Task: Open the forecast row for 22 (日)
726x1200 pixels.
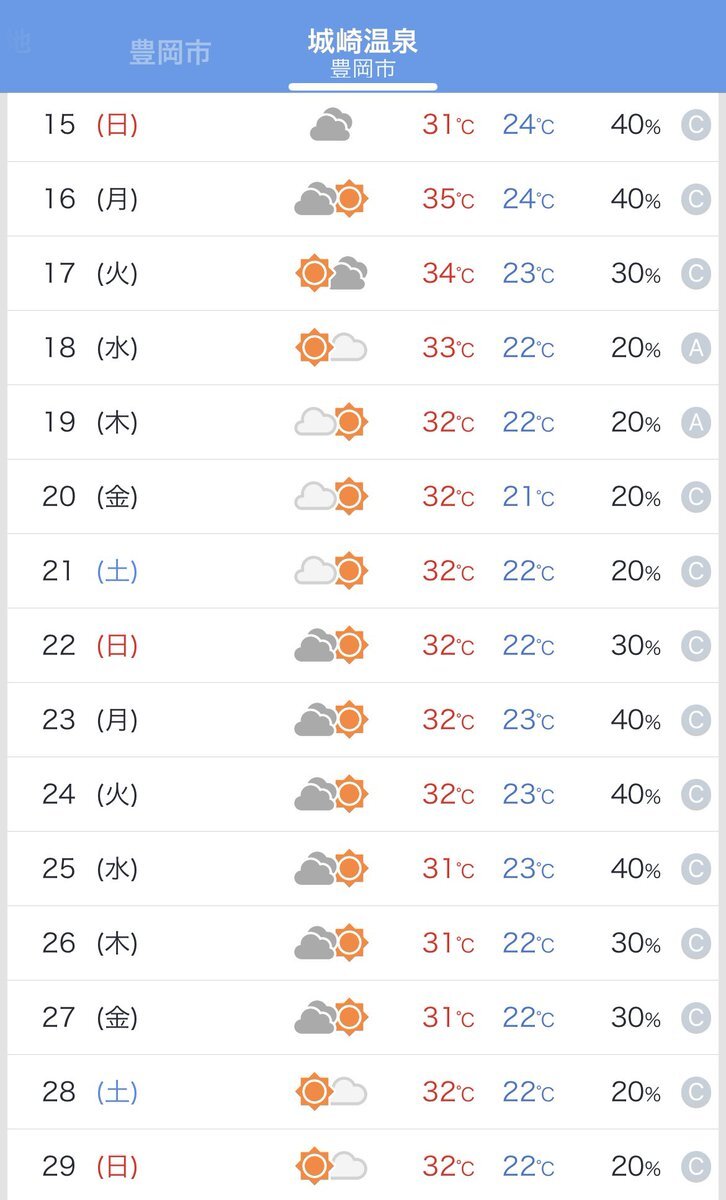Action: [363, 646]
